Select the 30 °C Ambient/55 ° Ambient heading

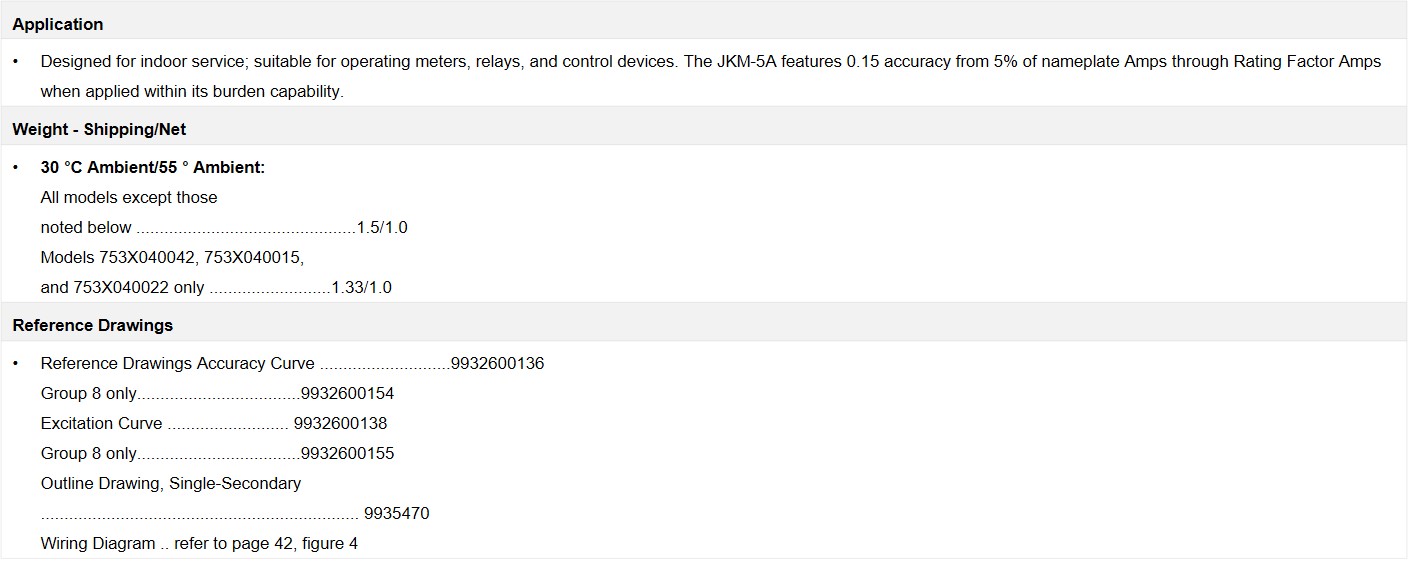coord(153,168)
